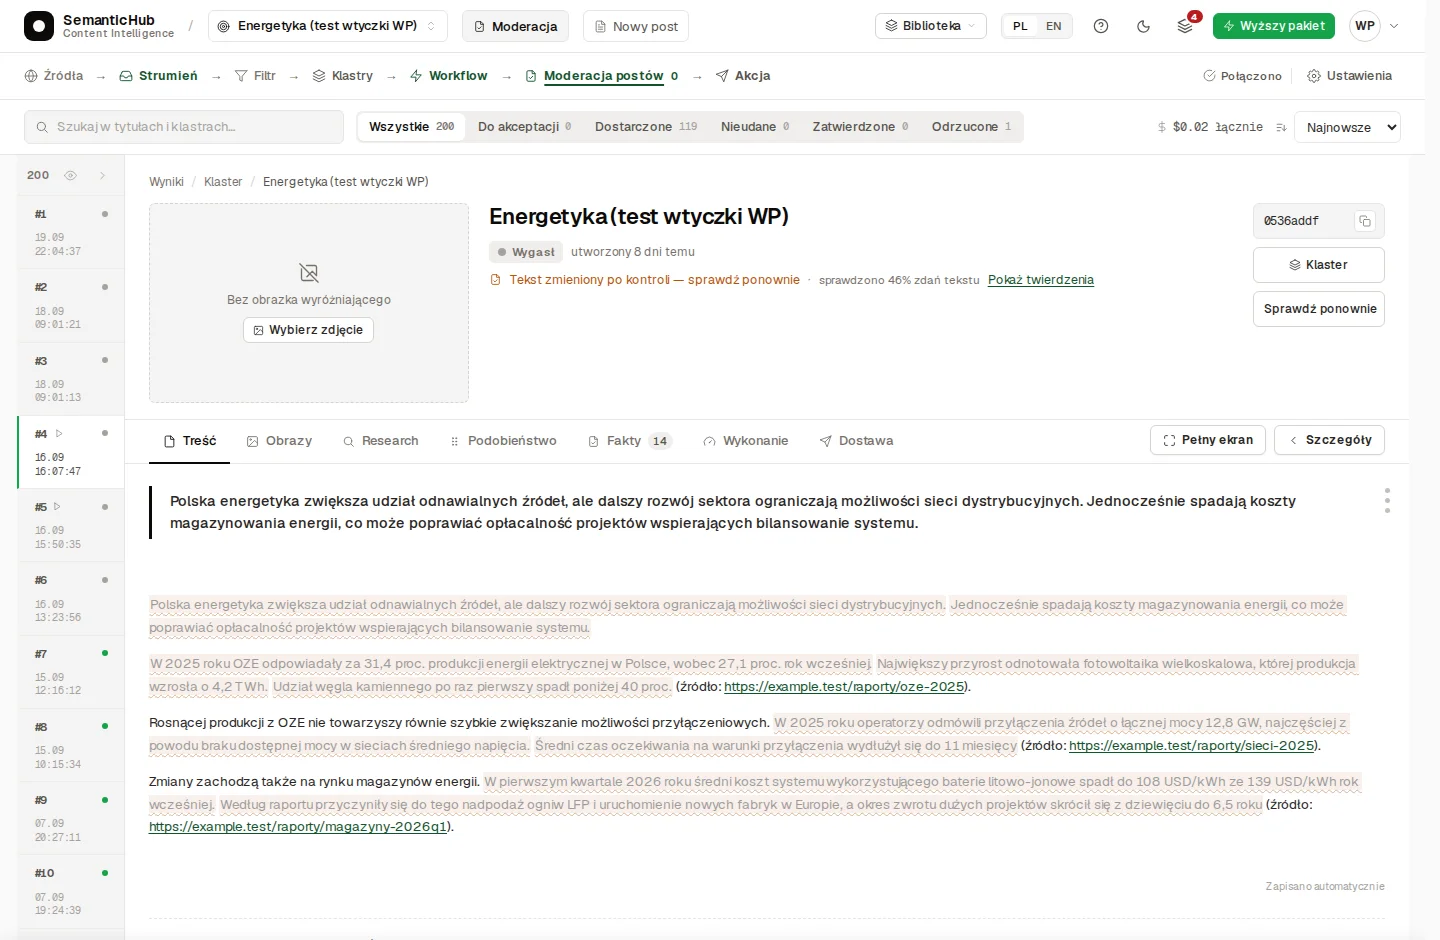
Task: Filter by Wszystkie 200
Action: pos(411,127)
